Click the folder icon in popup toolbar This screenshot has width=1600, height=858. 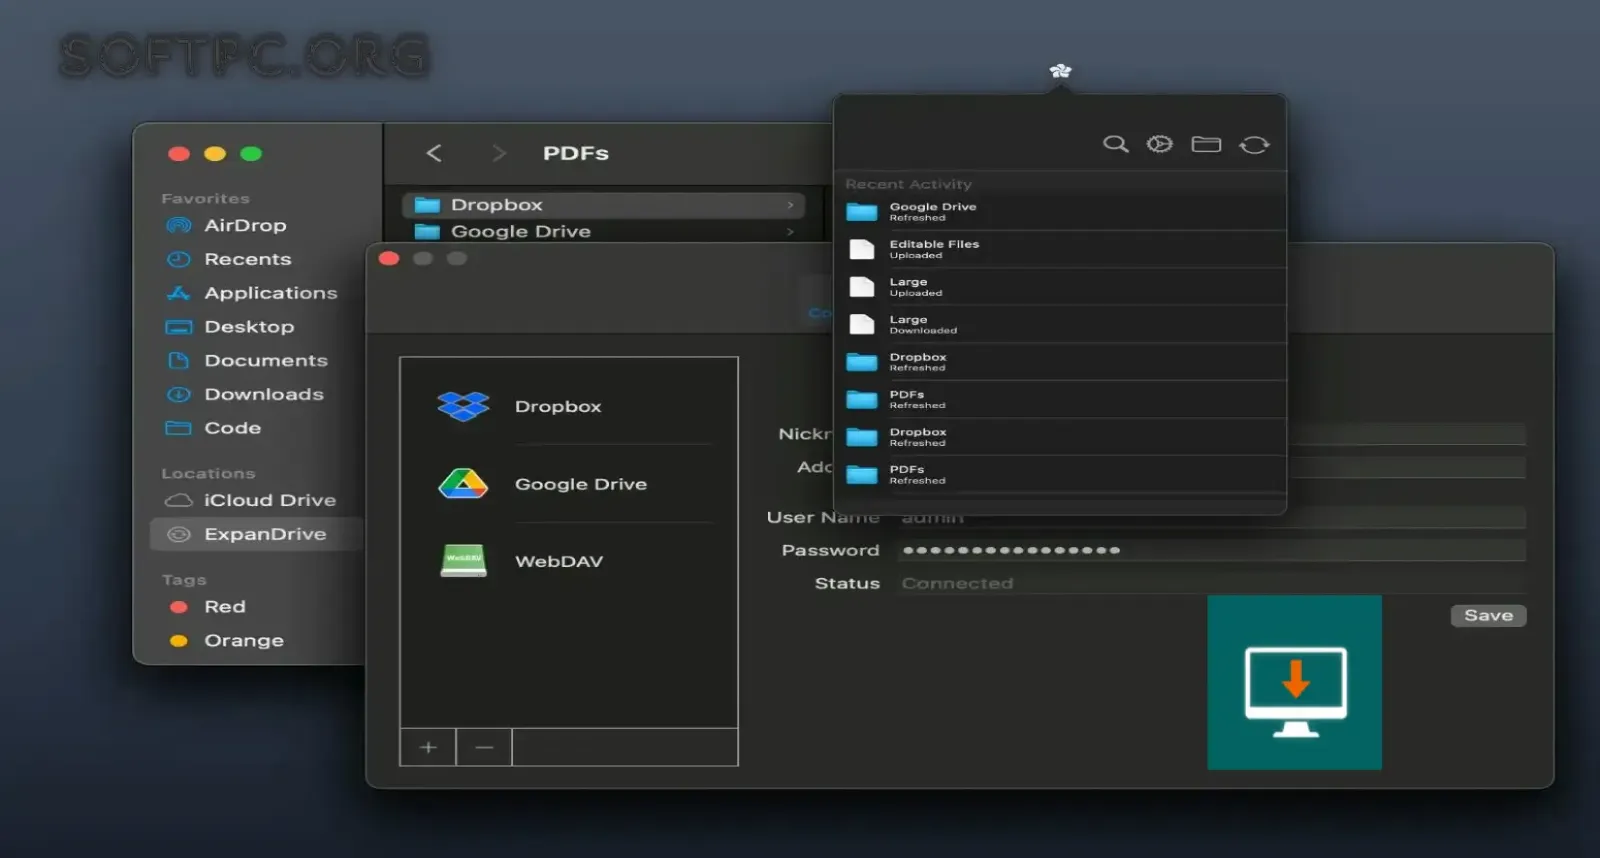pyautogui.click(x=1206, y=144)
